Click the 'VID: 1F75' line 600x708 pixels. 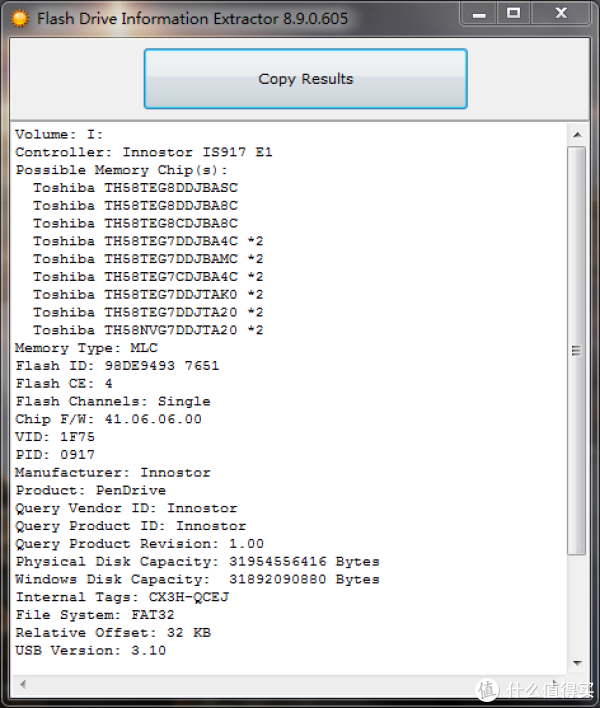55,437
